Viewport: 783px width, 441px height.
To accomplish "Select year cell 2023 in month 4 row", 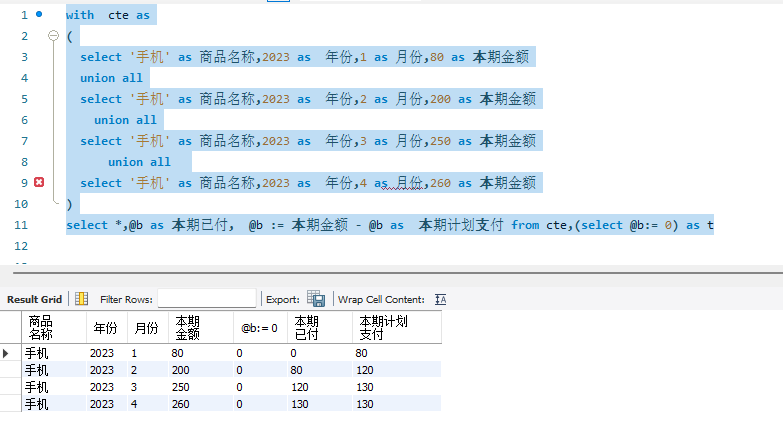I will point(107,404).
